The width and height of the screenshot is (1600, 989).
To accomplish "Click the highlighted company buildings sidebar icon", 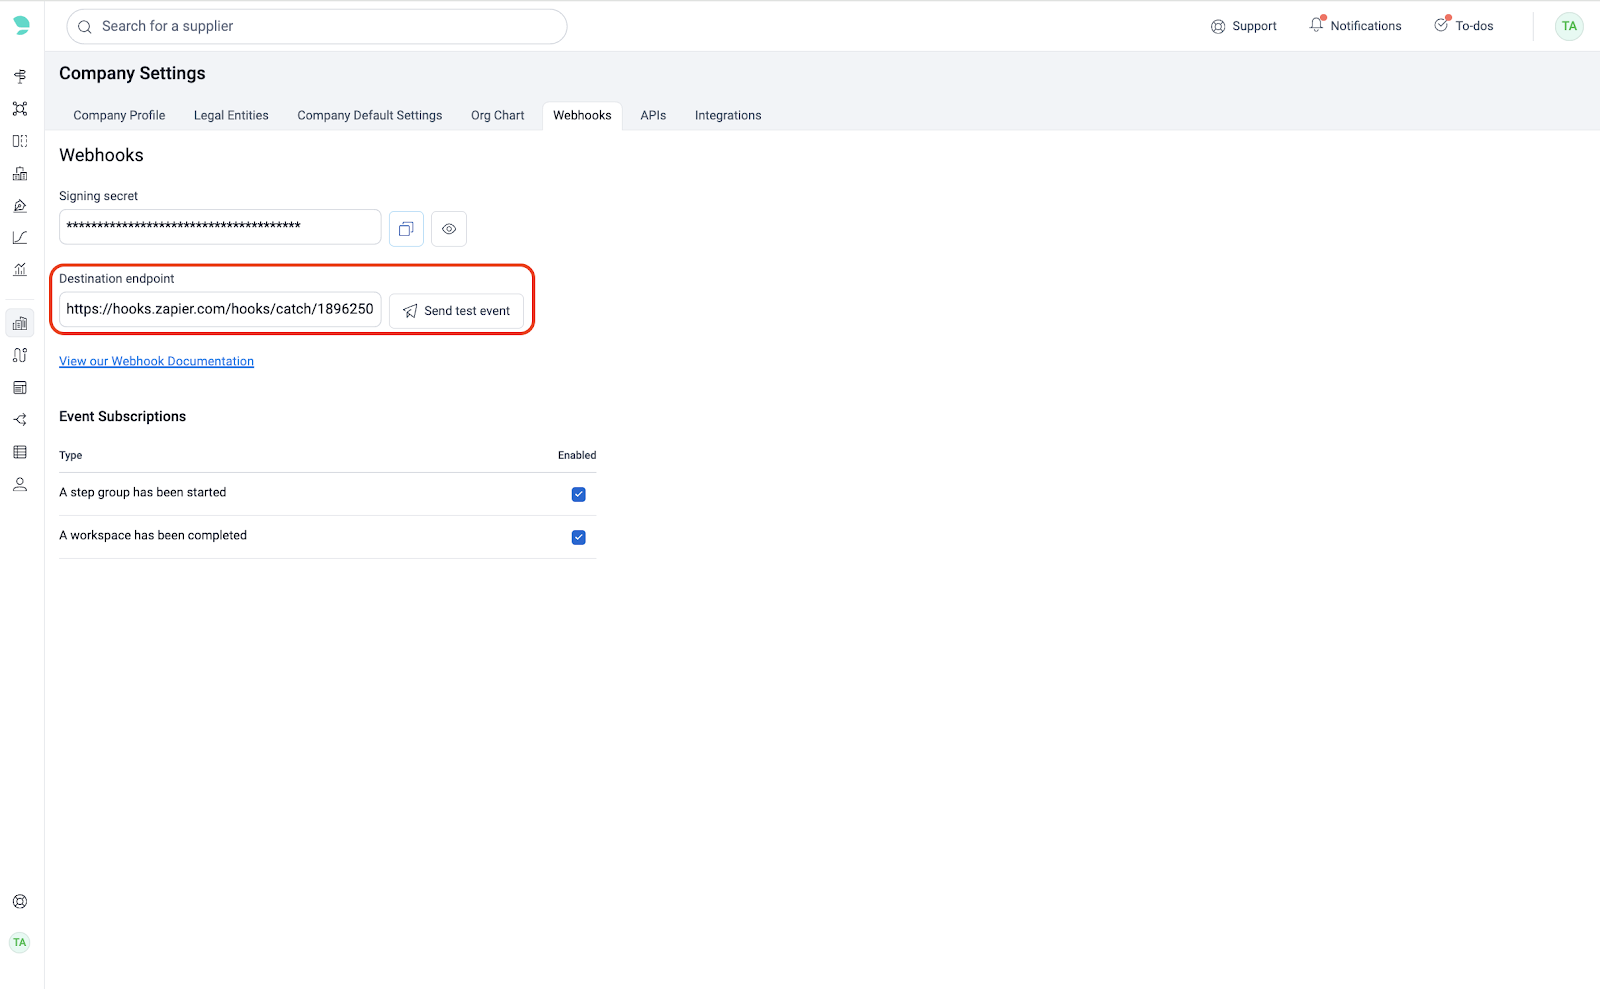I will (x=20, y=323).
